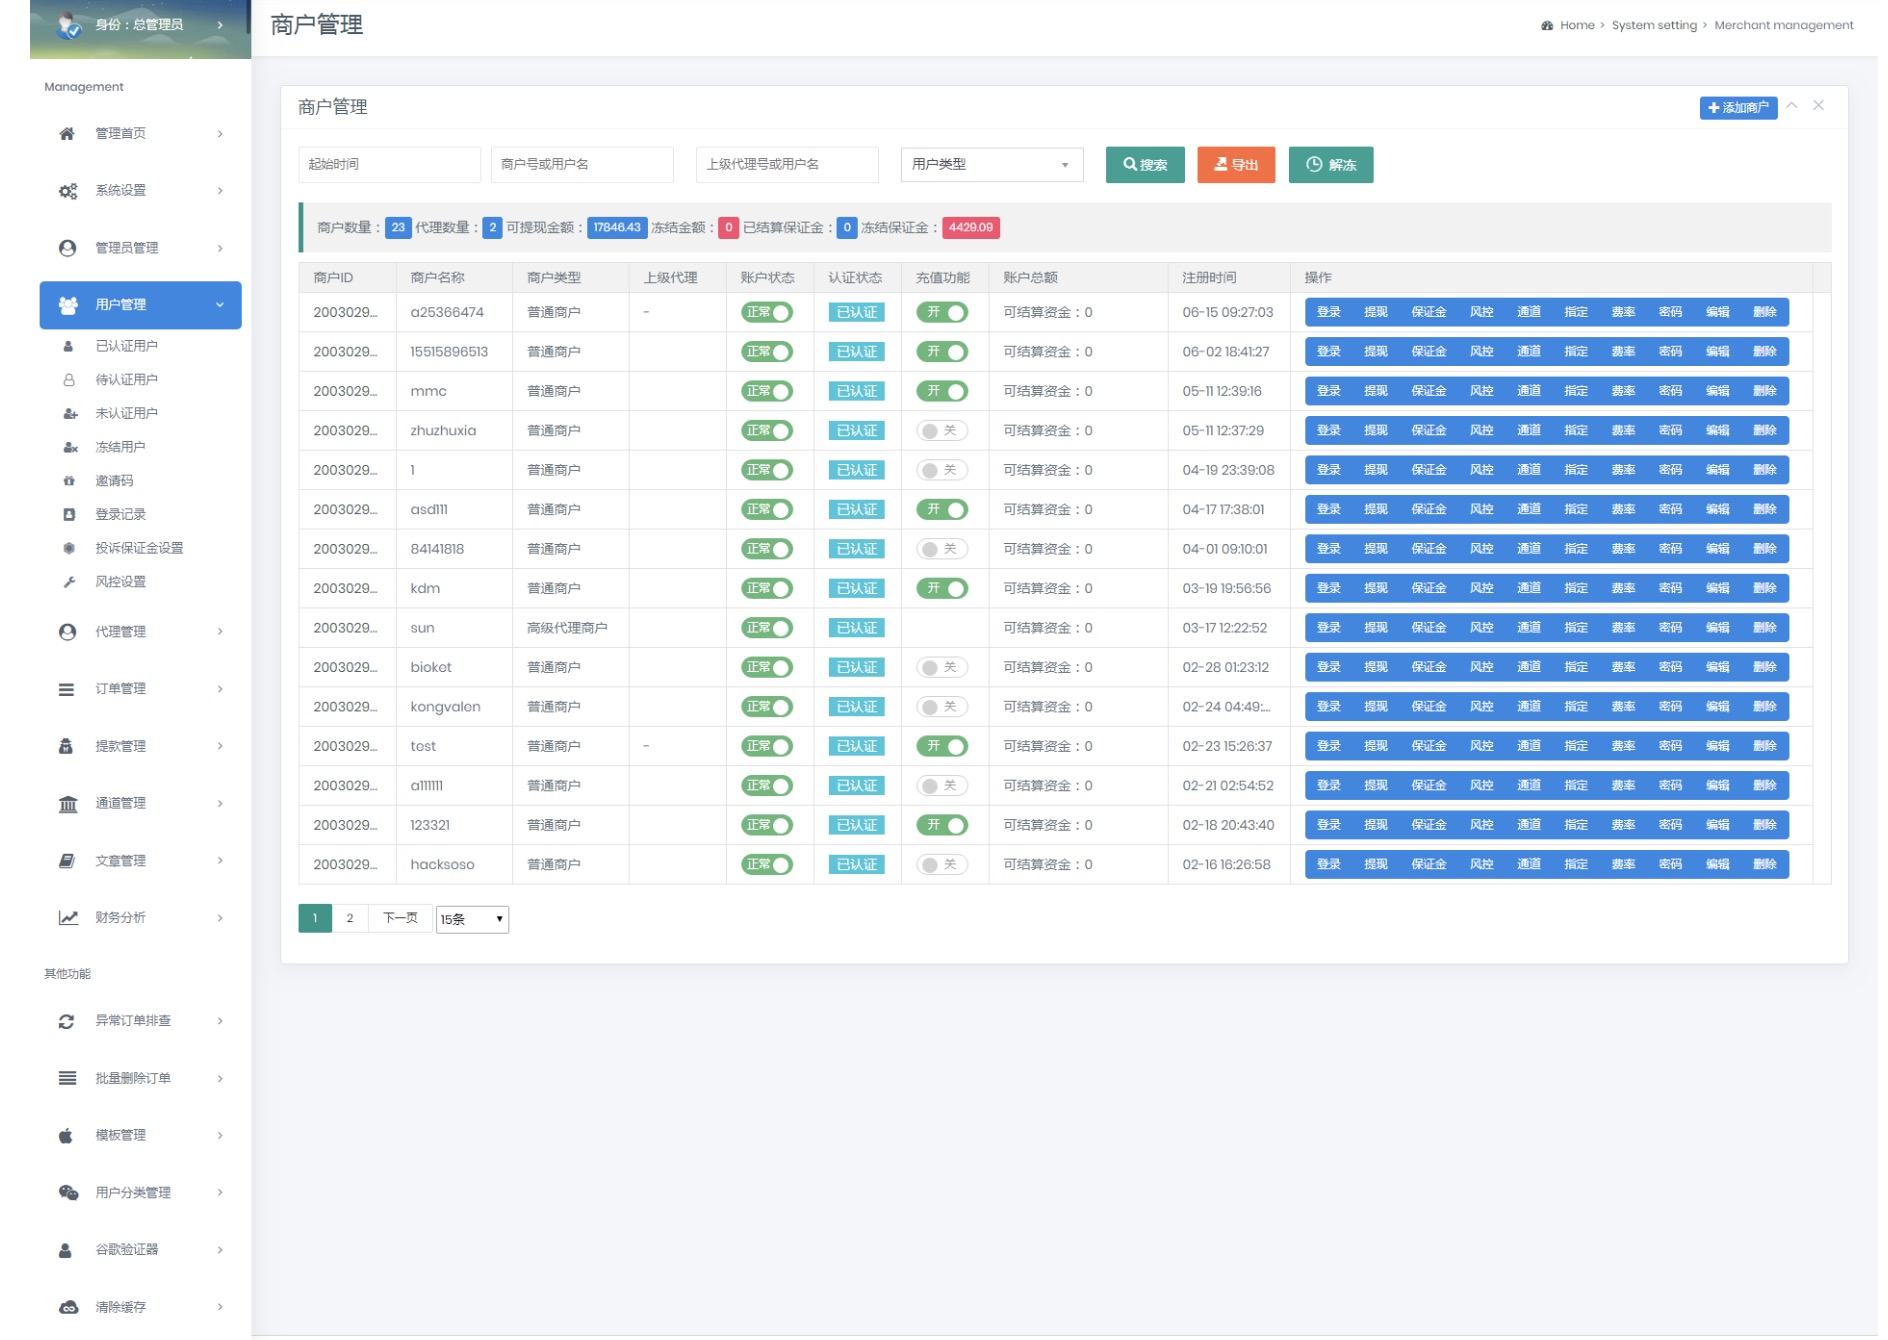Toggle account status for merchant sun
The width and height of the screenshot is (1888, 1340).
767,628
